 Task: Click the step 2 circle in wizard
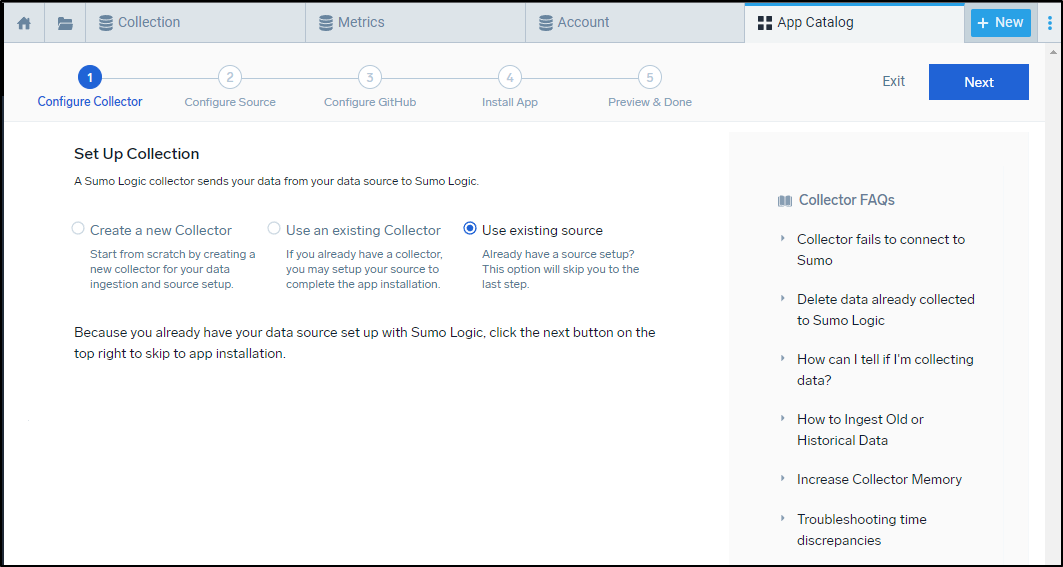[x=230, y=77]
